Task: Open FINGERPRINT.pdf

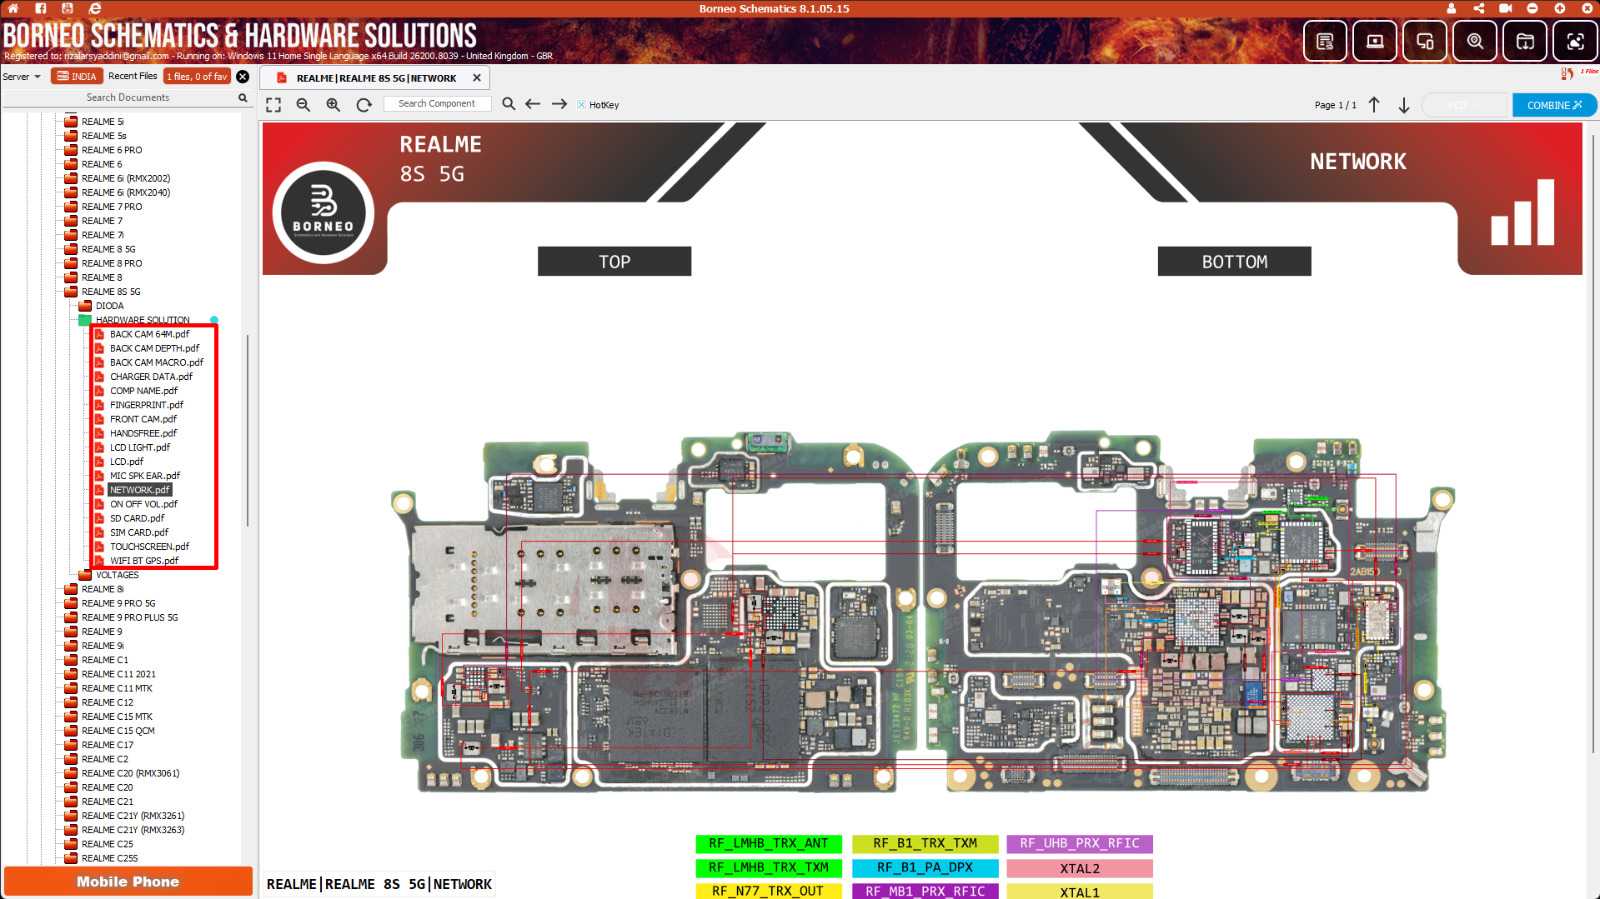Action: pyautogui.click(x=147, y=405)
